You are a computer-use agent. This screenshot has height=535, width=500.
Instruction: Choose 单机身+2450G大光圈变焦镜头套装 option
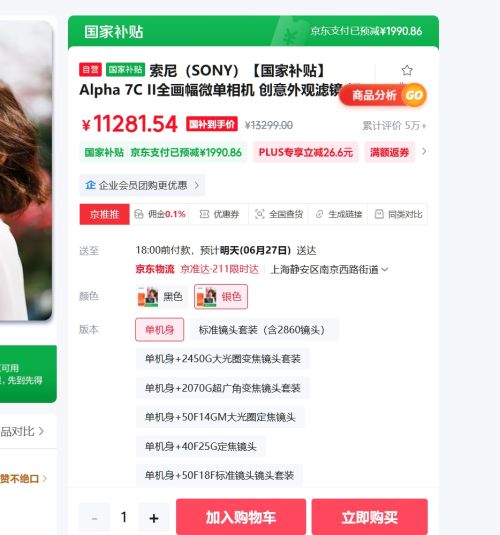tap(223, 359)
